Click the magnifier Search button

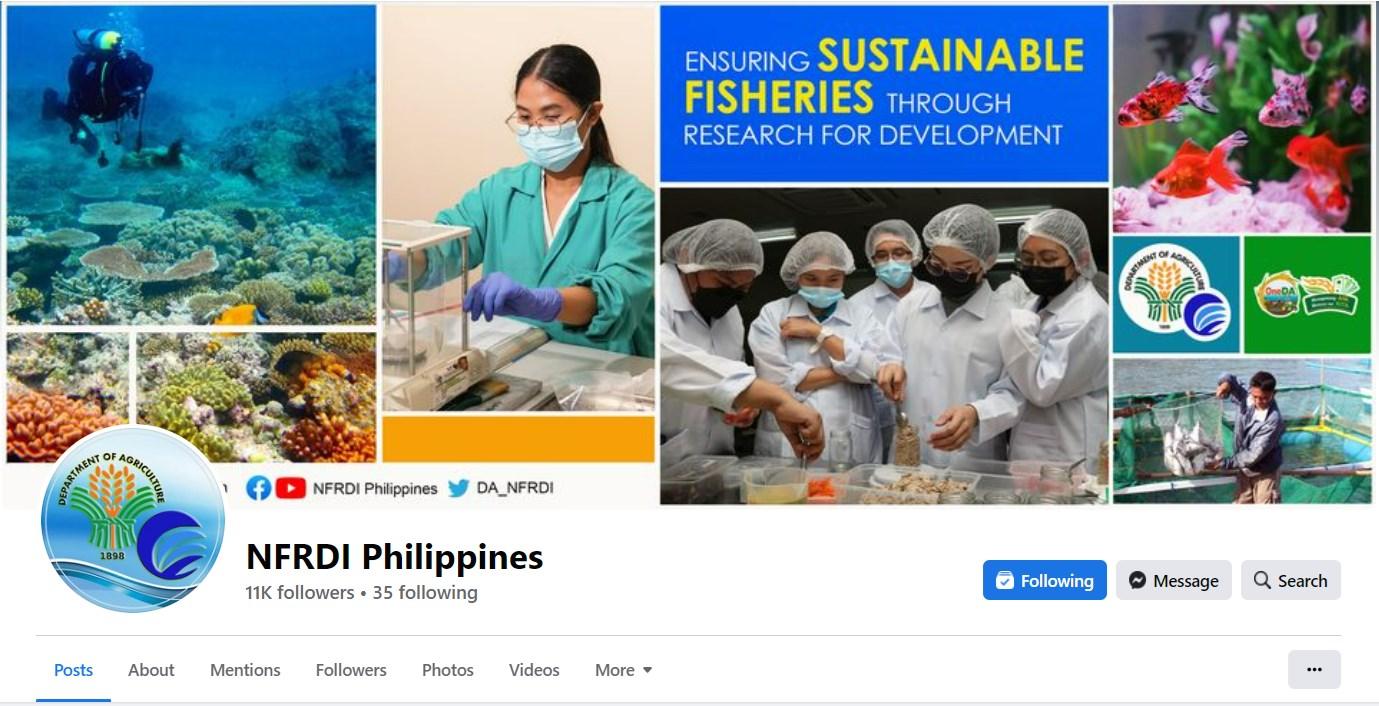click(x=1291, y=580)
